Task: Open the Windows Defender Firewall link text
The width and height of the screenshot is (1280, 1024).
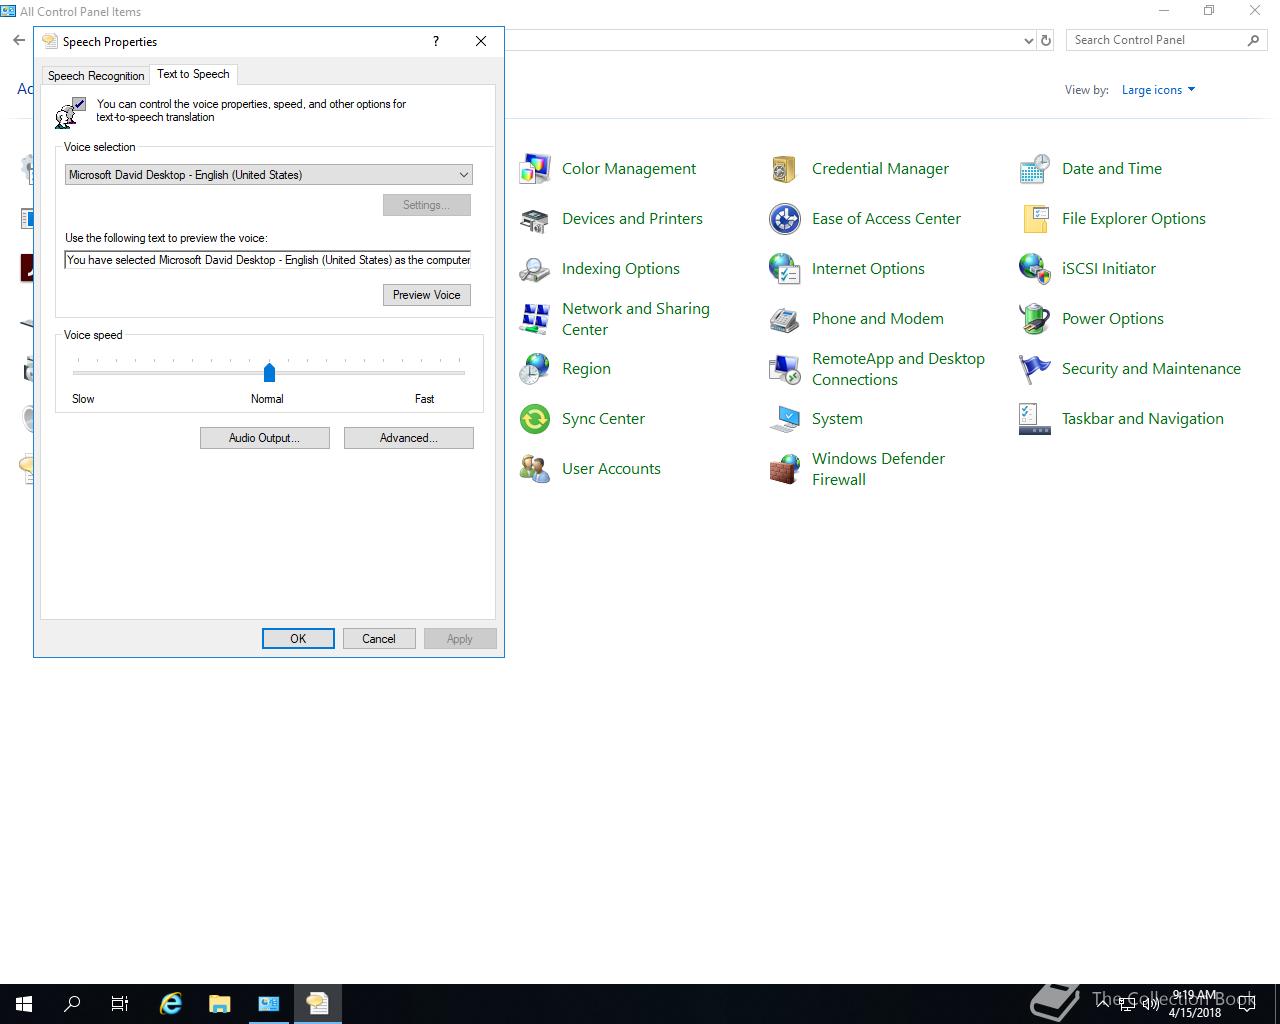Action: point(878,469)
